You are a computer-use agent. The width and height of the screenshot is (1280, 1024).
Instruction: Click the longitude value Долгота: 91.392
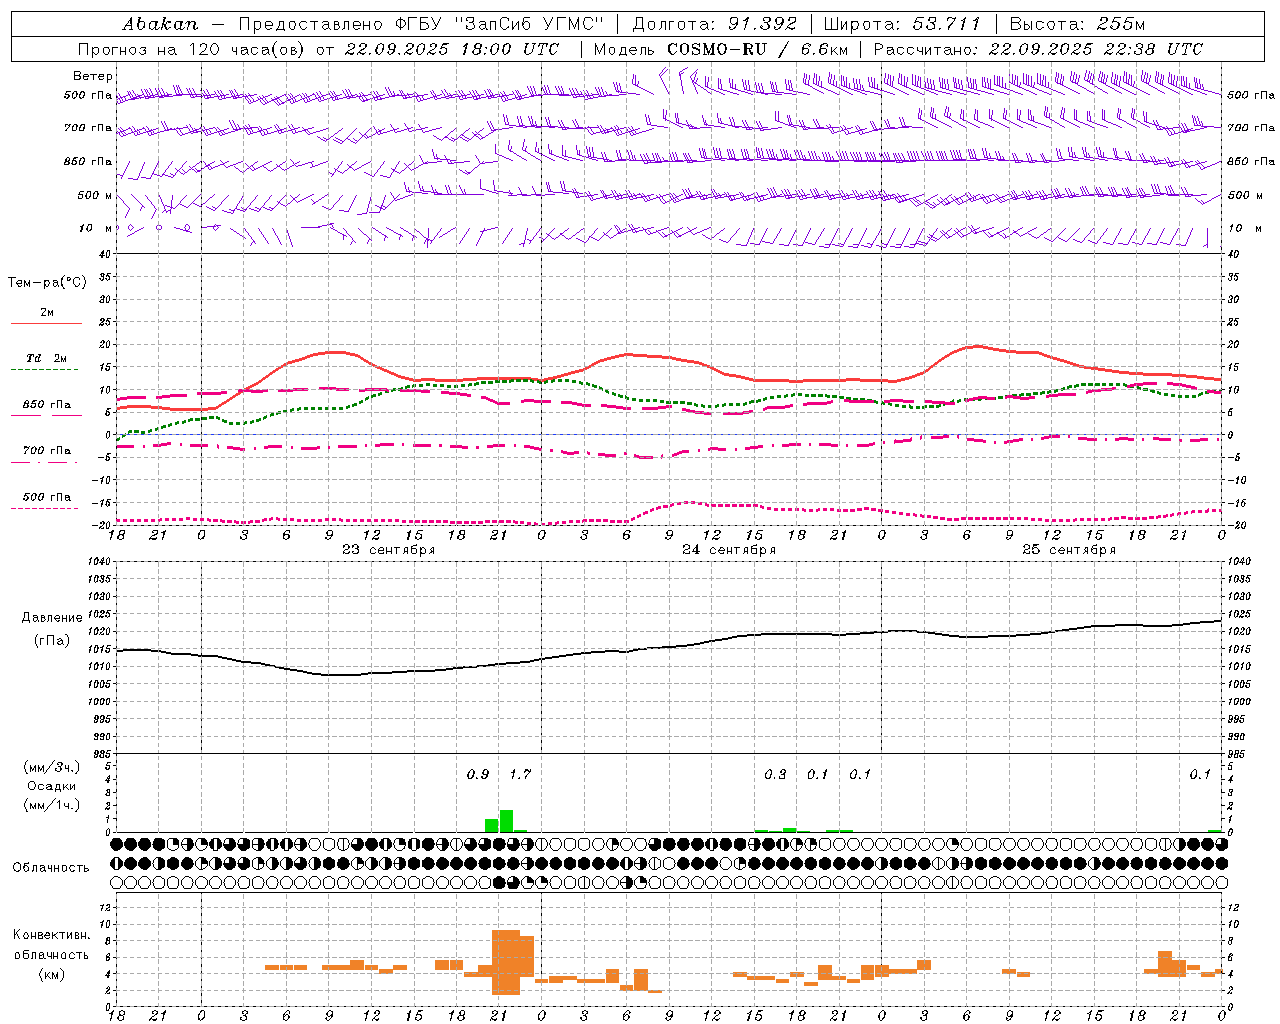click(715, 24)
